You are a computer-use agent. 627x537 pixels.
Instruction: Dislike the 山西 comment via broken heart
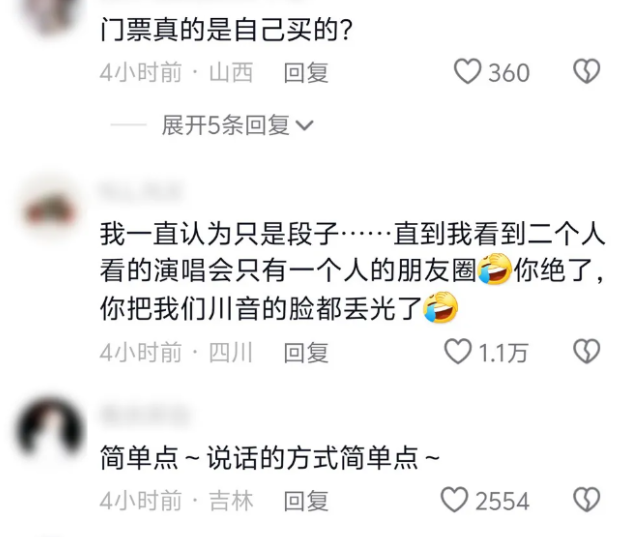tap(587, 72)
